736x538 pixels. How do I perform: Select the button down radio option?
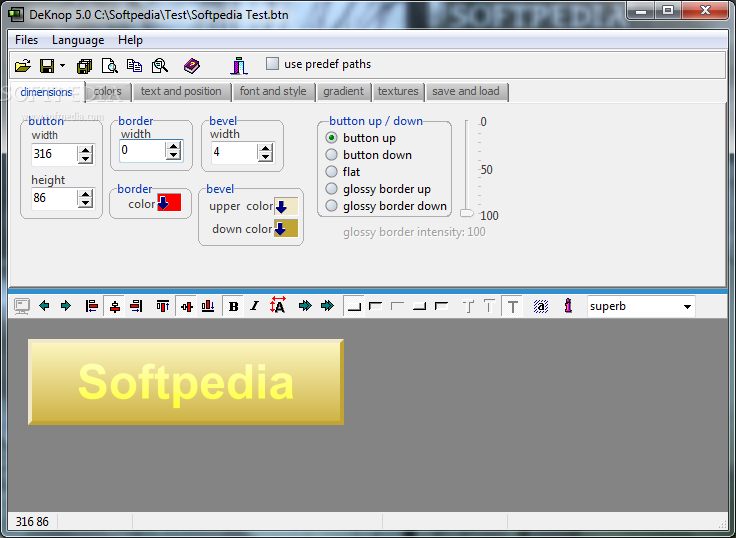click(331, 154)
